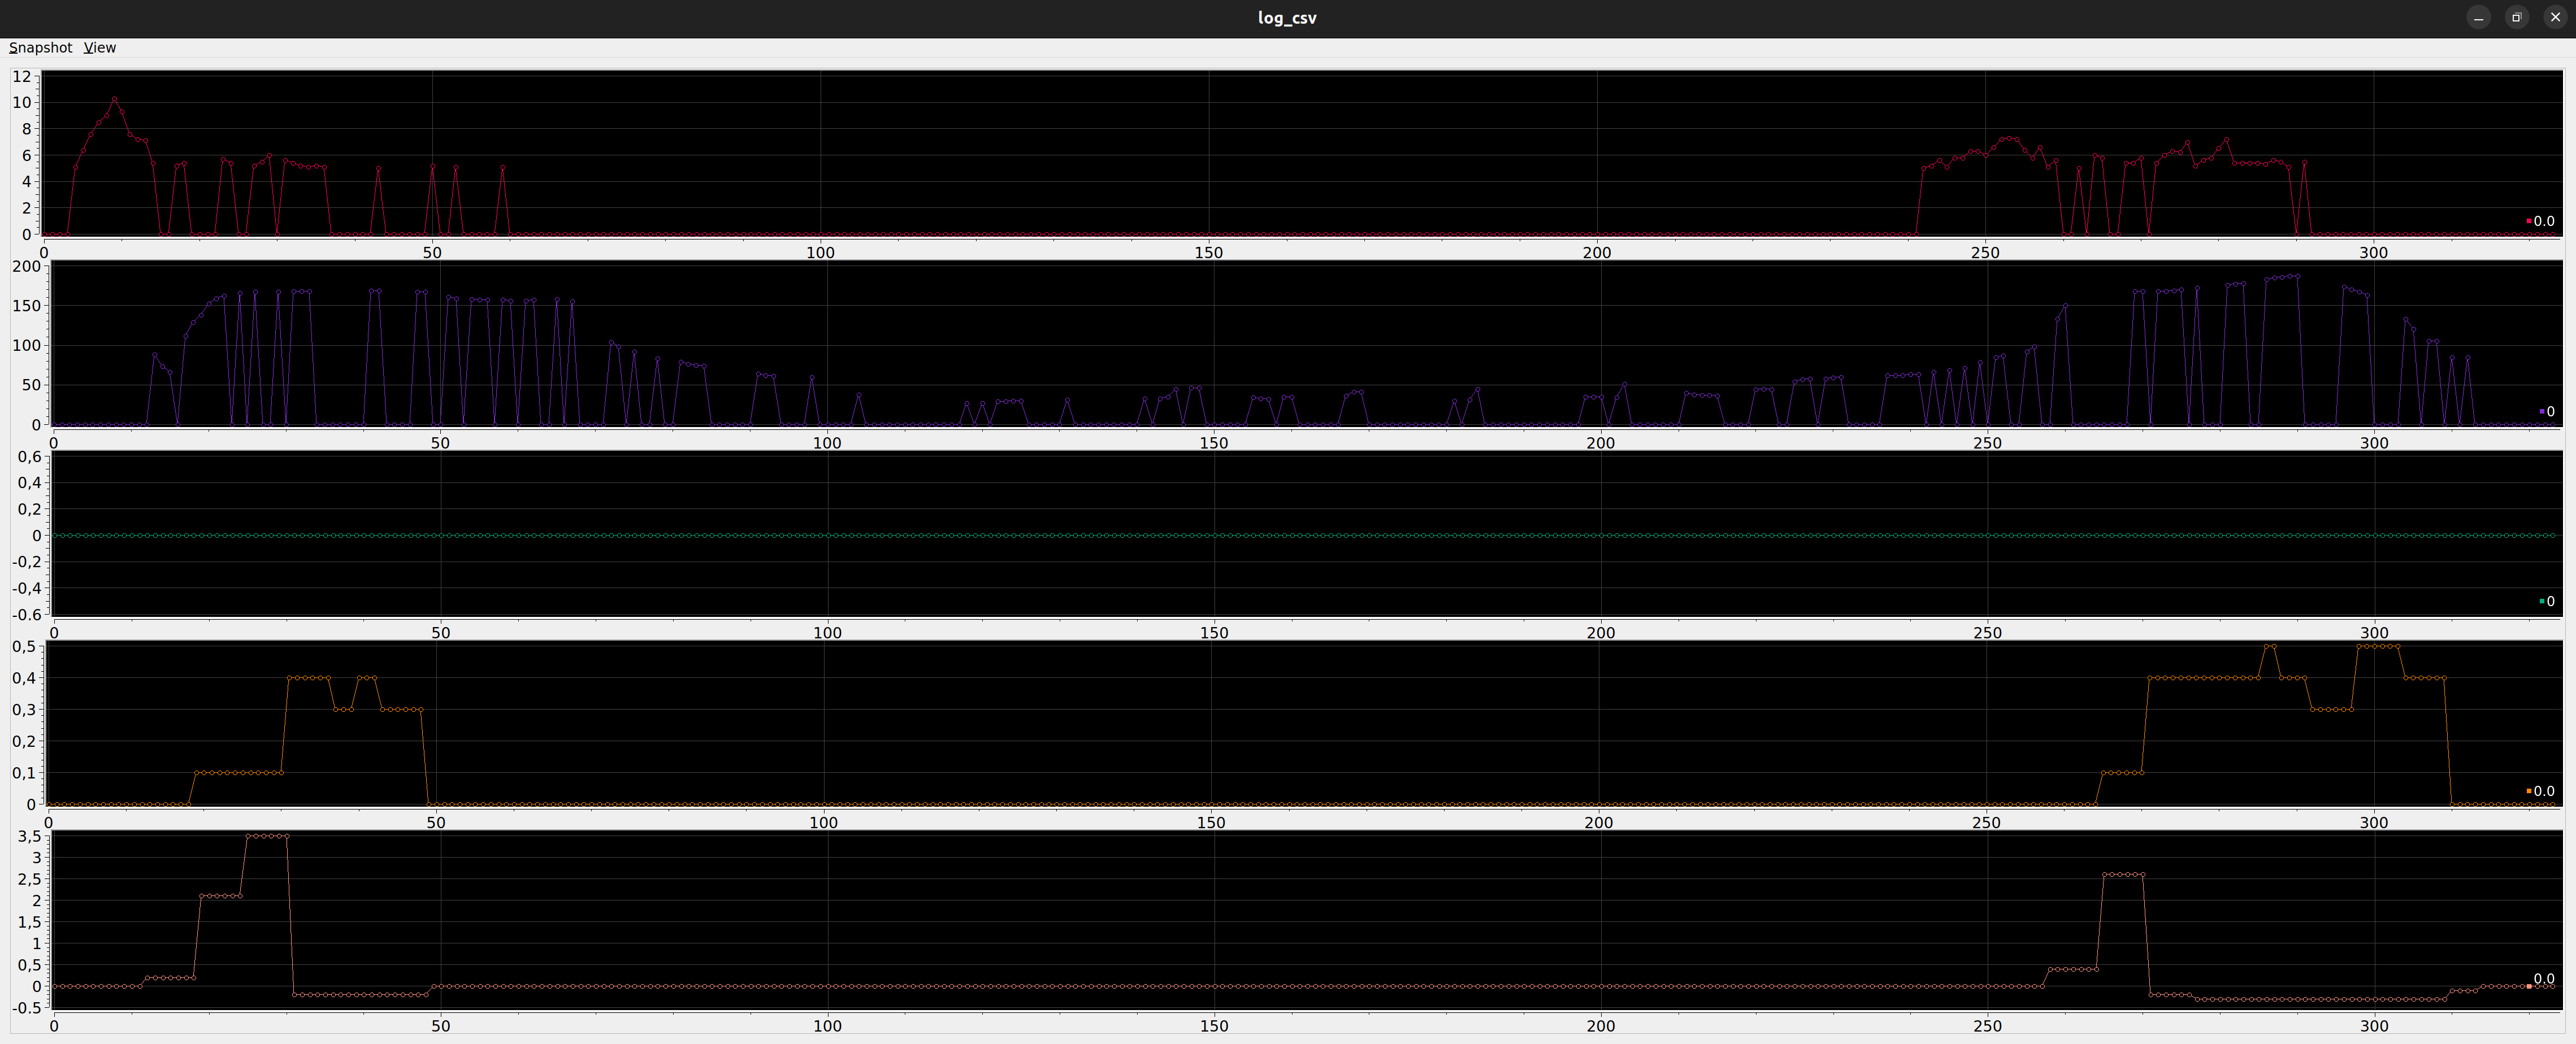The image size is (2576, 1044).
Task: Click the red legend marker in top plot
Action: pos(2529,221)
